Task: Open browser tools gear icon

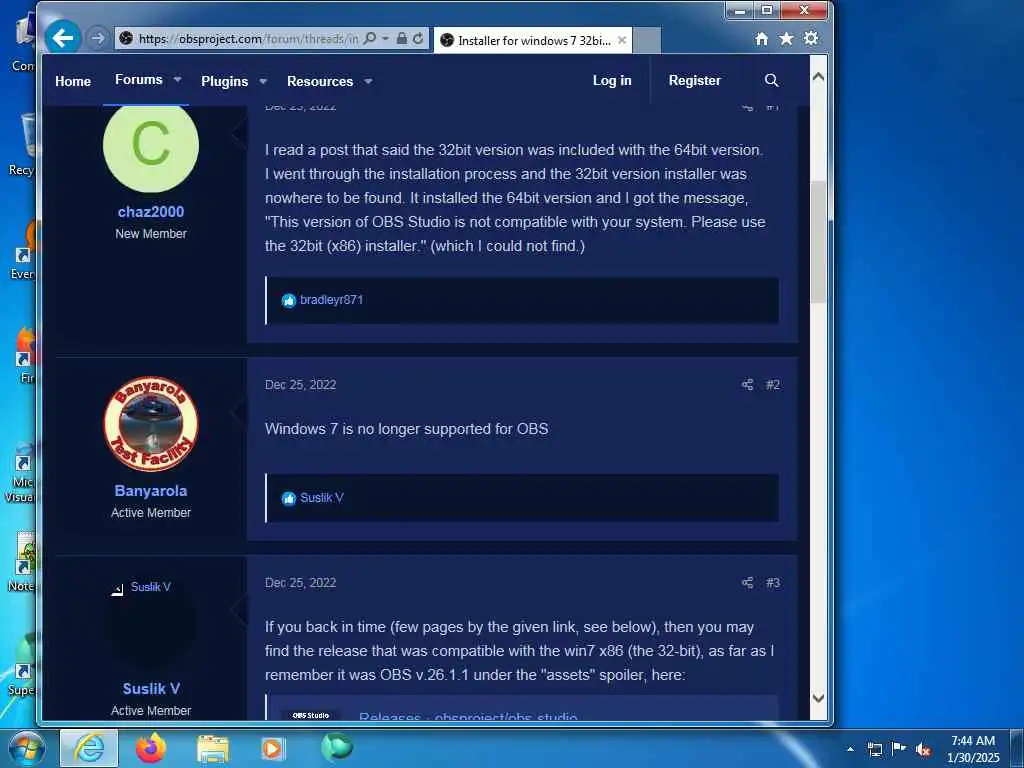Action: point(811,39)
